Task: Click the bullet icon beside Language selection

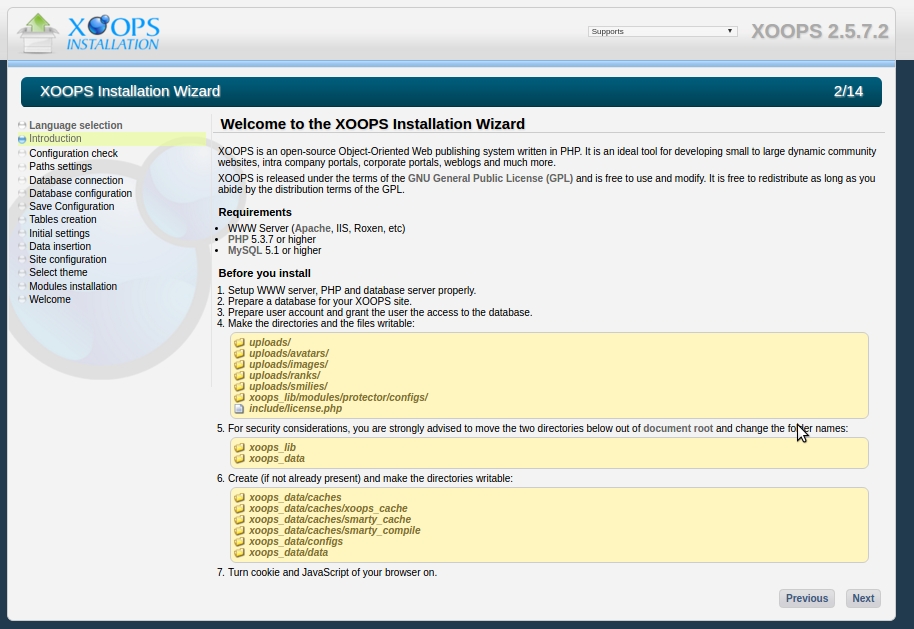Action: 22,125
